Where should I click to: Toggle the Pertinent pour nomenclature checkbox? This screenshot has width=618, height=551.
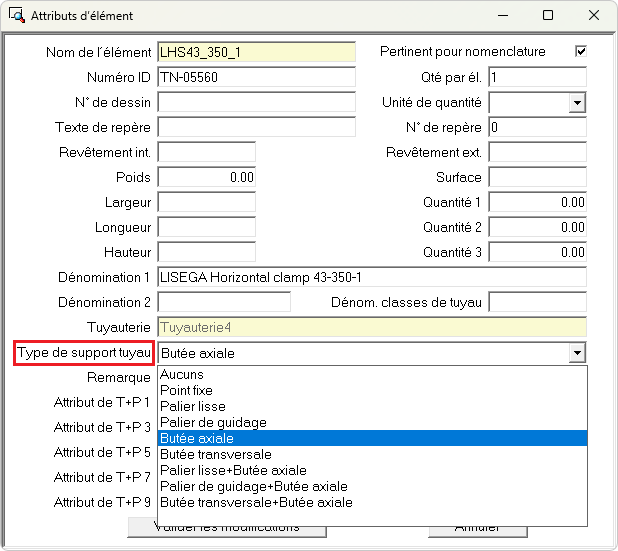[x=580, y=51]
